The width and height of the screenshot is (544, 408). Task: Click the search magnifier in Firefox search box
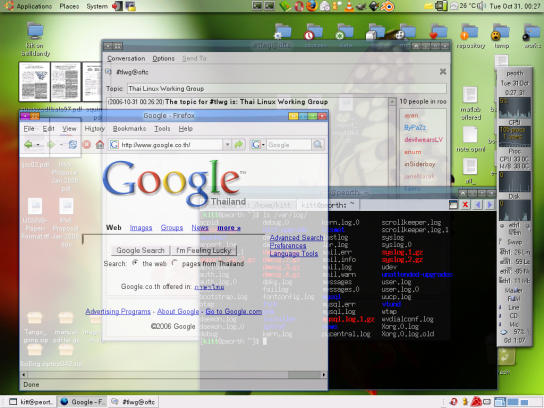317,144
